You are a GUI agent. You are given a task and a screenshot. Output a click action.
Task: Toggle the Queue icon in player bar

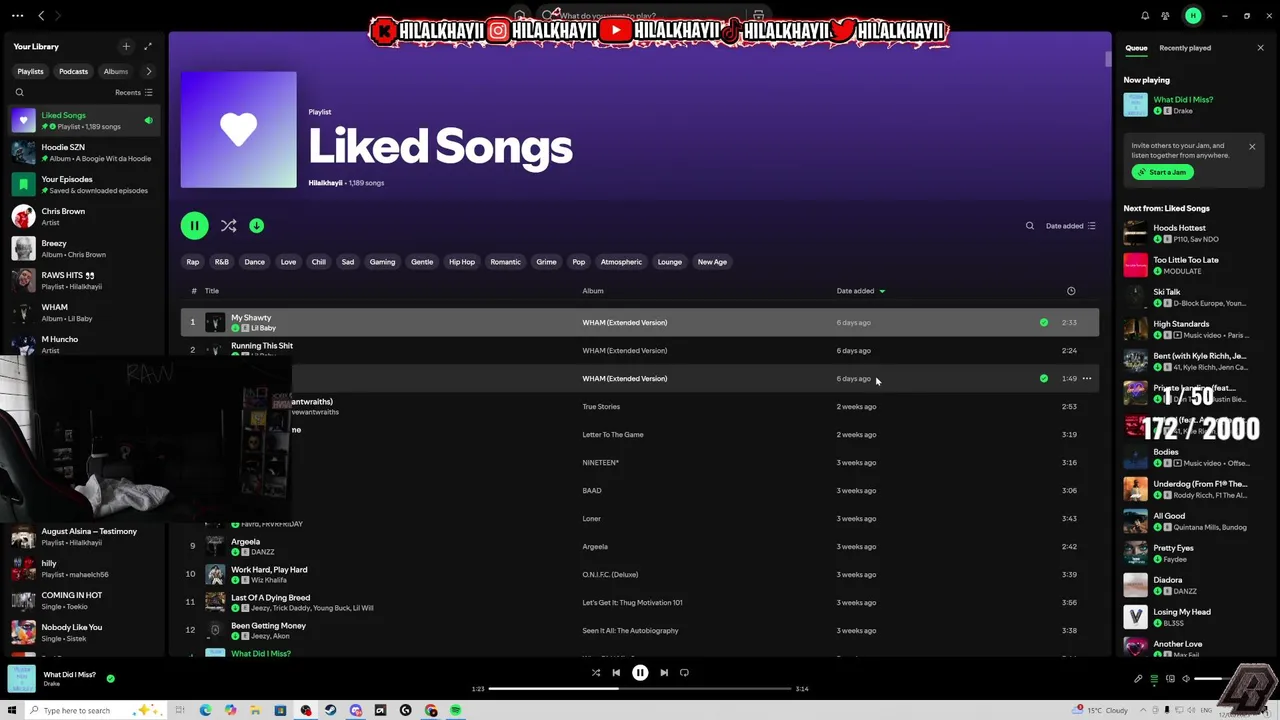tap(1154, 679)
